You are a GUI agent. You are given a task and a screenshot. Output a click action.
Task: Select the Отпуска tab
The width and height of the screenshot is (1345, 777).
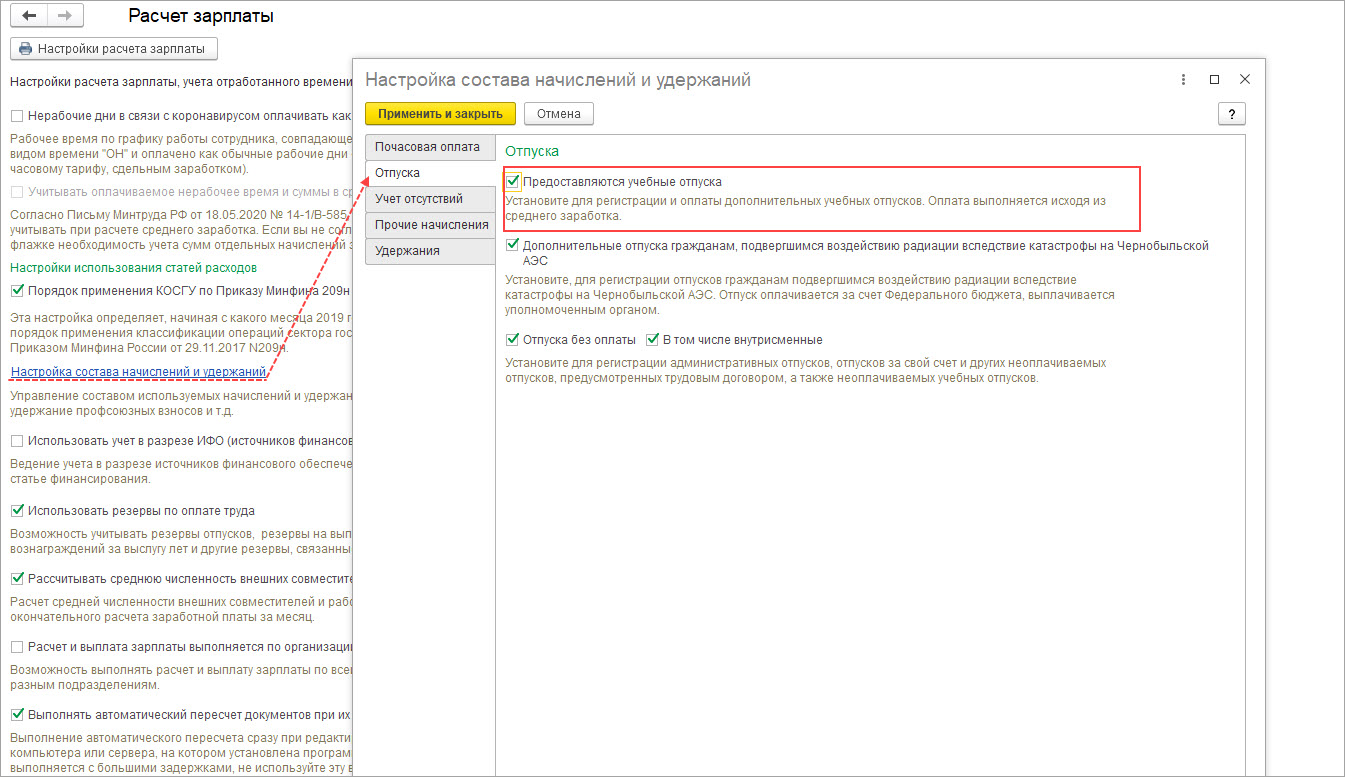point(429,173)
